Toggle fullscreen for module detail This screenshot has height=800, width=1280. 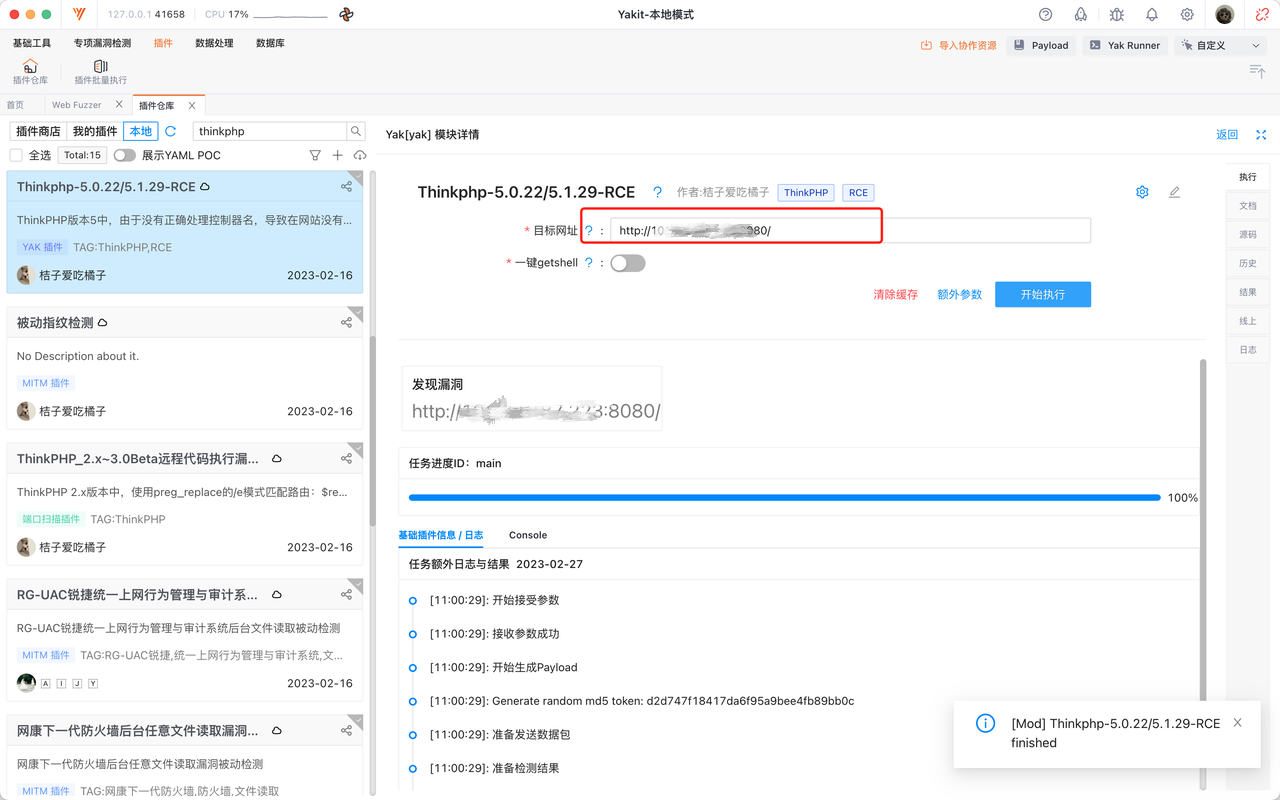tap(1261, 135)
